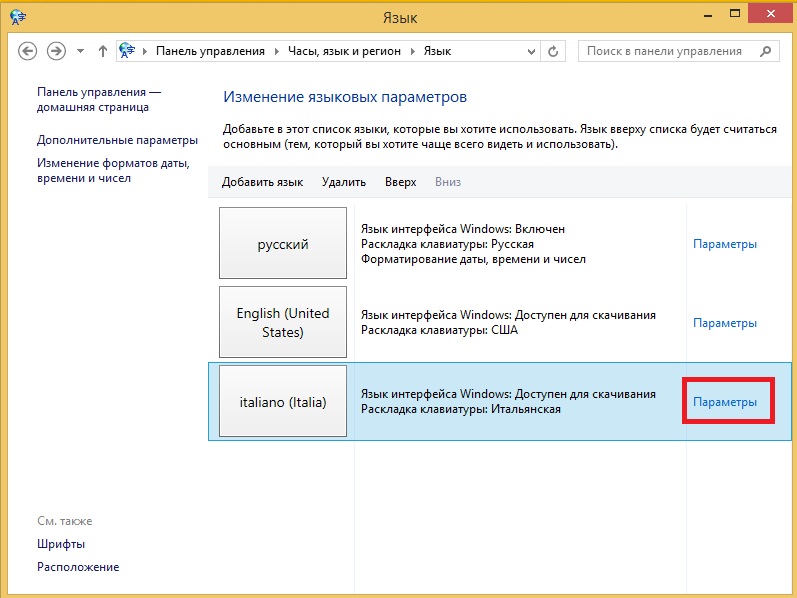Expand chevron after Часы, язык и регион
Screen dimensions: 797x598
(412, 51)
